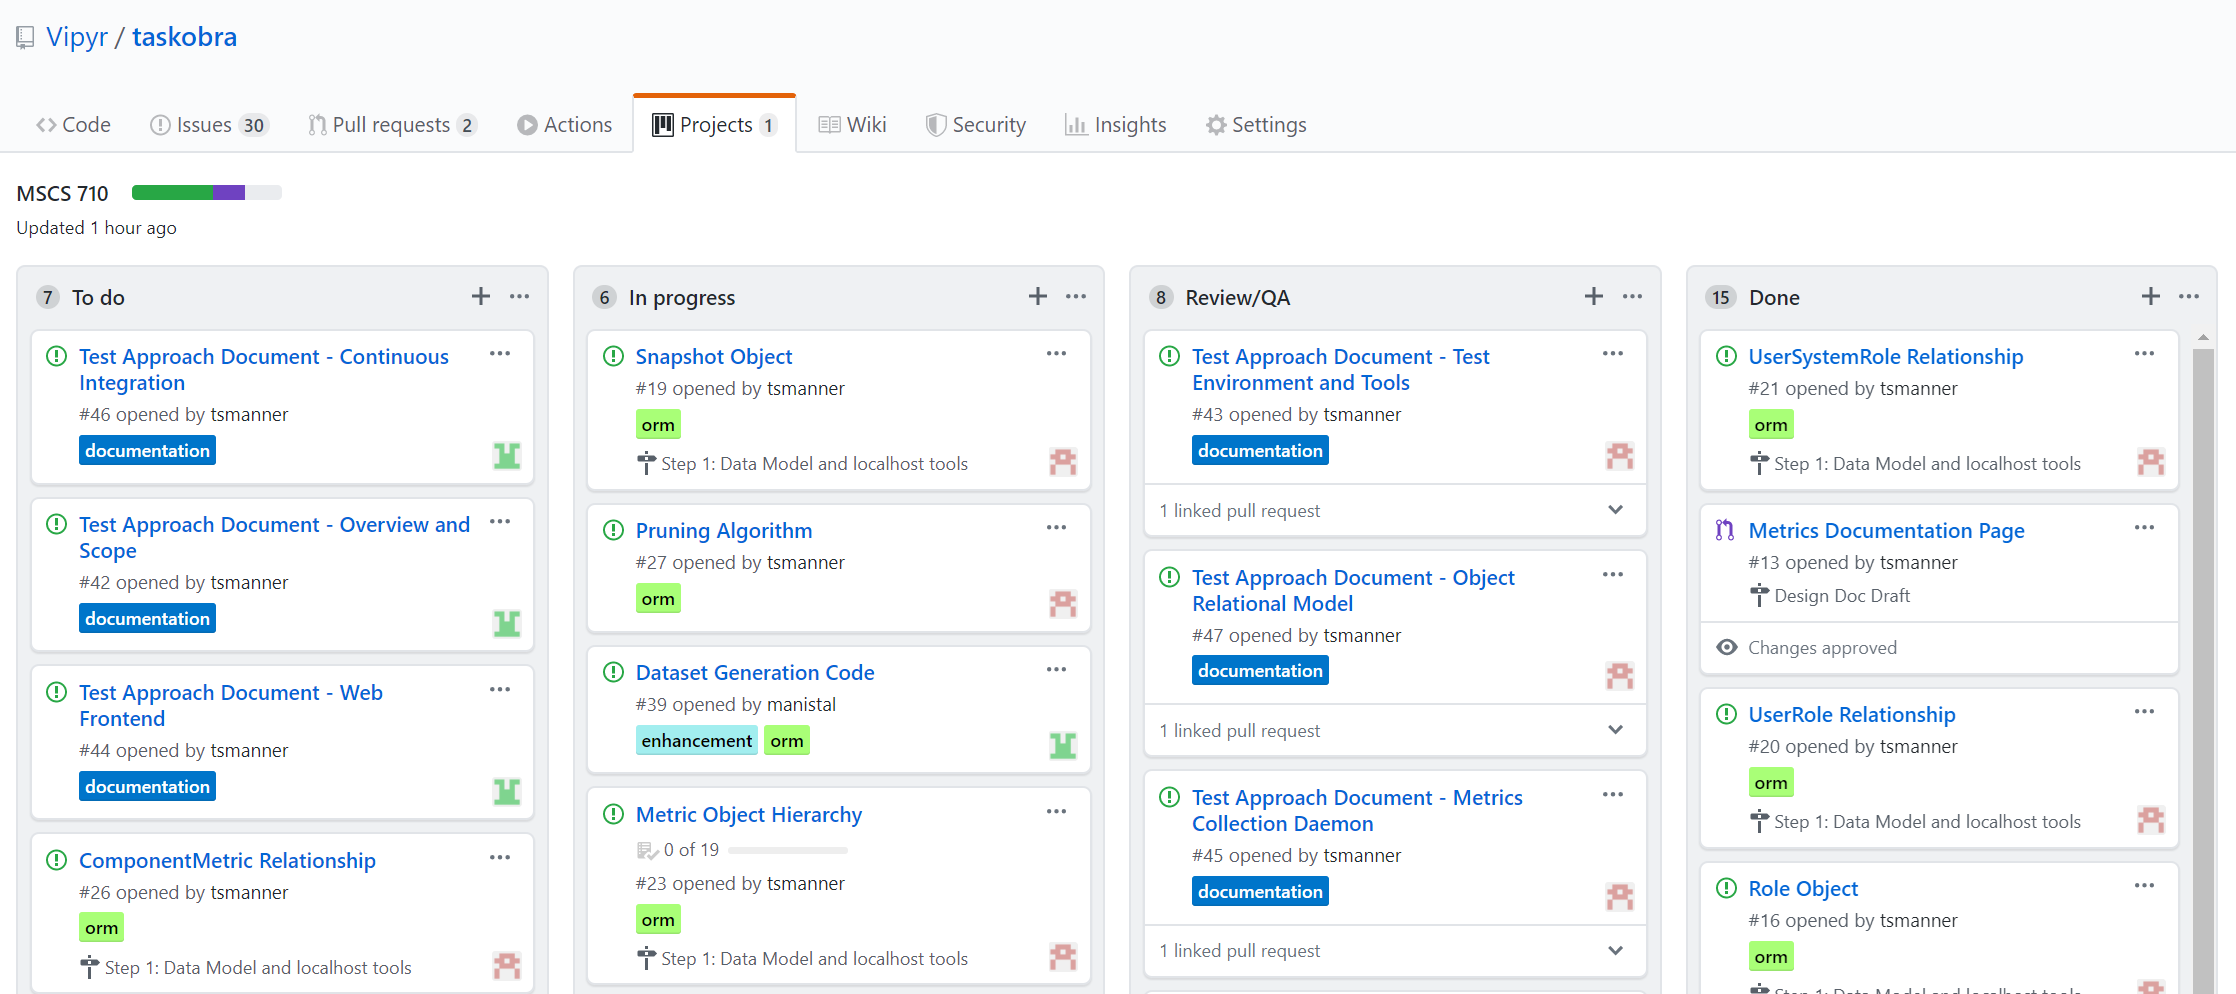Open the Issues tab
Screen dimensions: 2236x994
(209, 125)
